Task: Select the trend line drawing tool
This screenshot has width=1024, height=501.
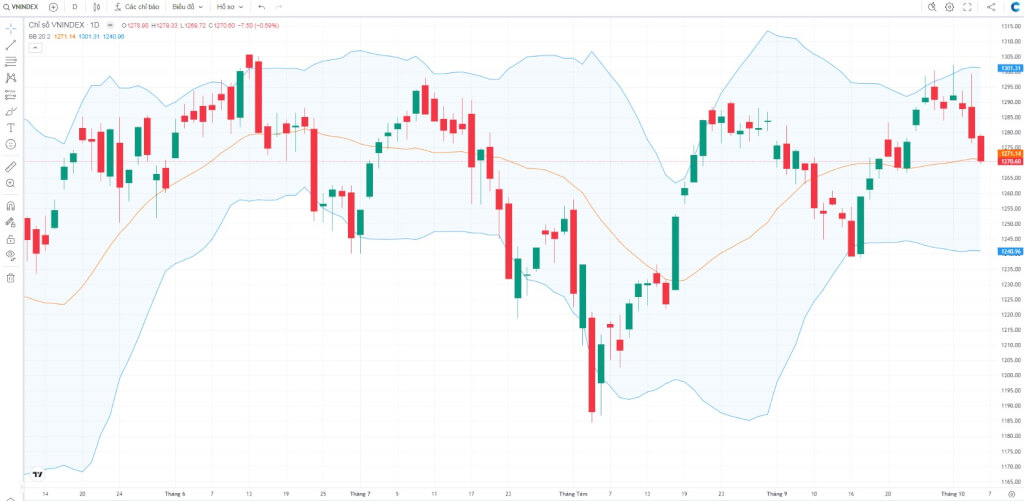Action: [10, 45]
